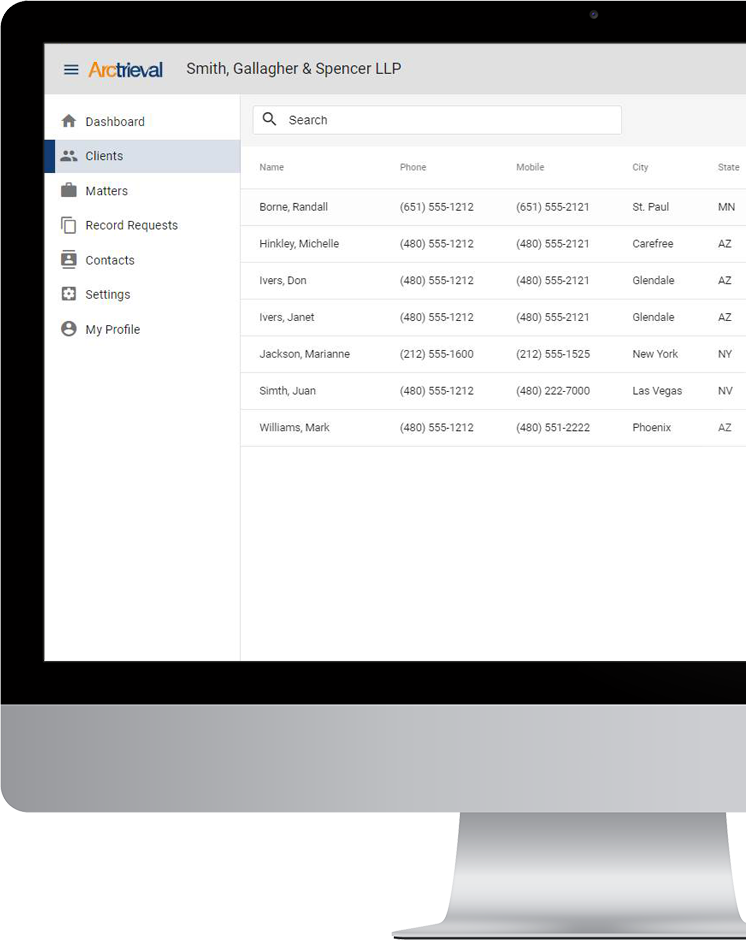
Task: Click city Phoenix
Action: pyautogui.click(x=651, y=427)
